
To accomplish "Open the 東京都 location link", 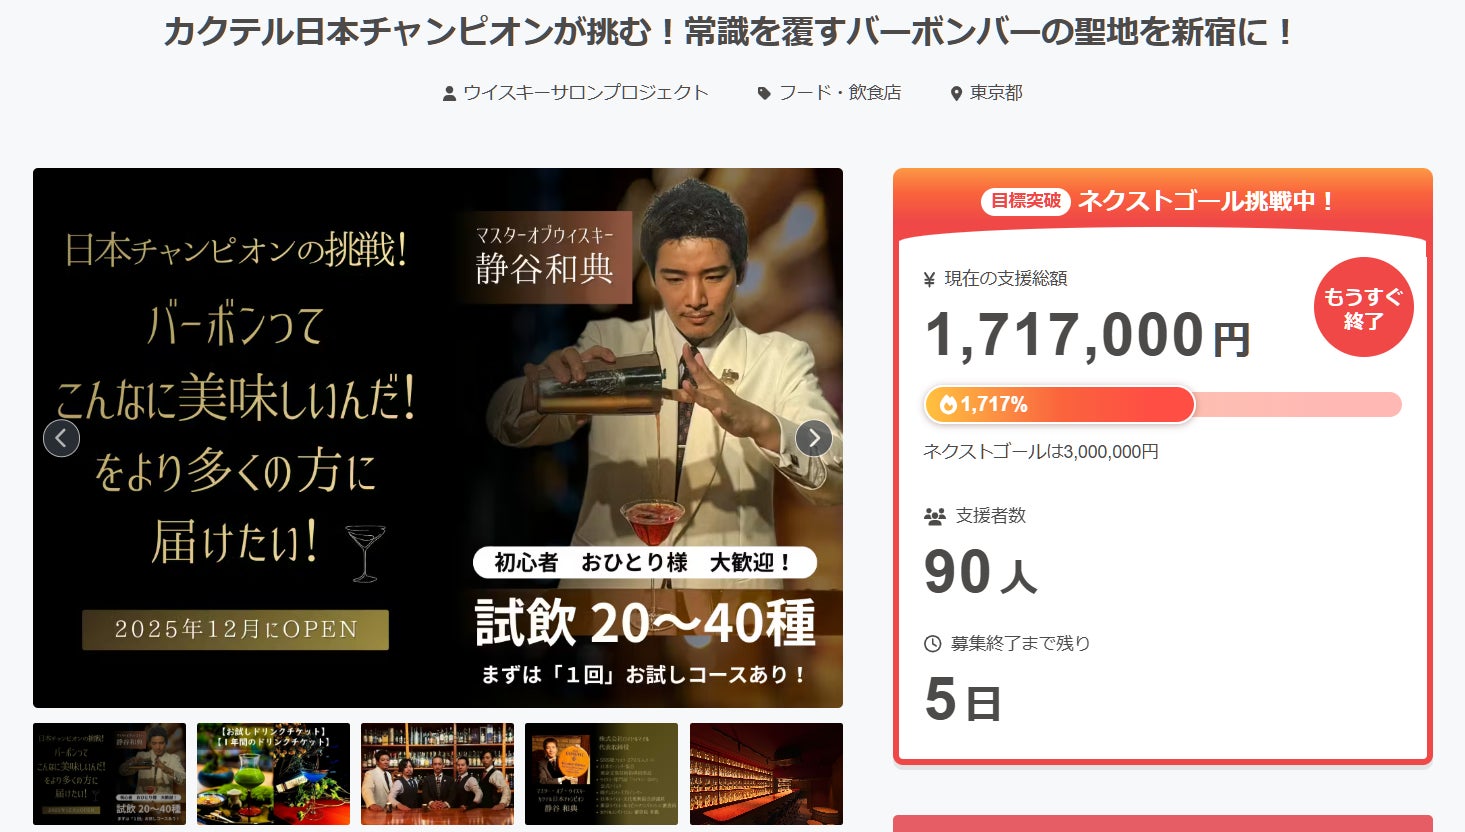I will [x=996, y=93].
